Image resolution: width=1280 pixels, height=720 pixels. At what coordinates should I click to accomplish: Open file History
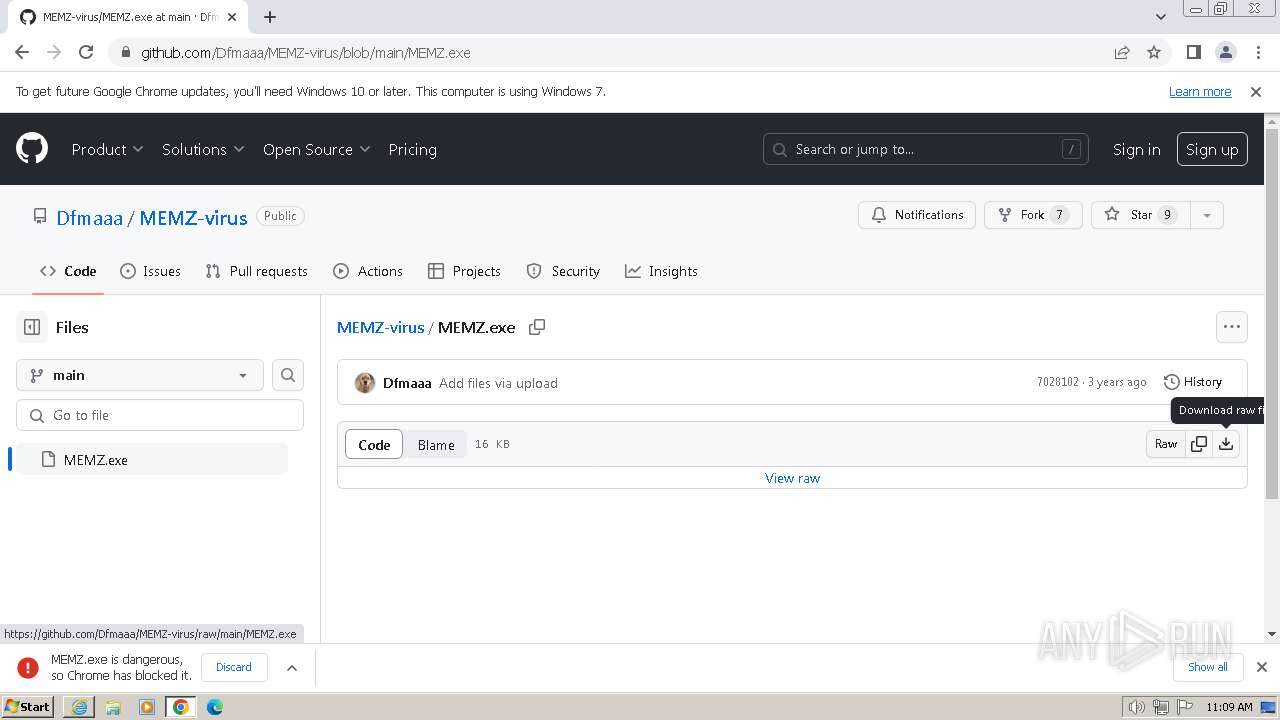1193,382
